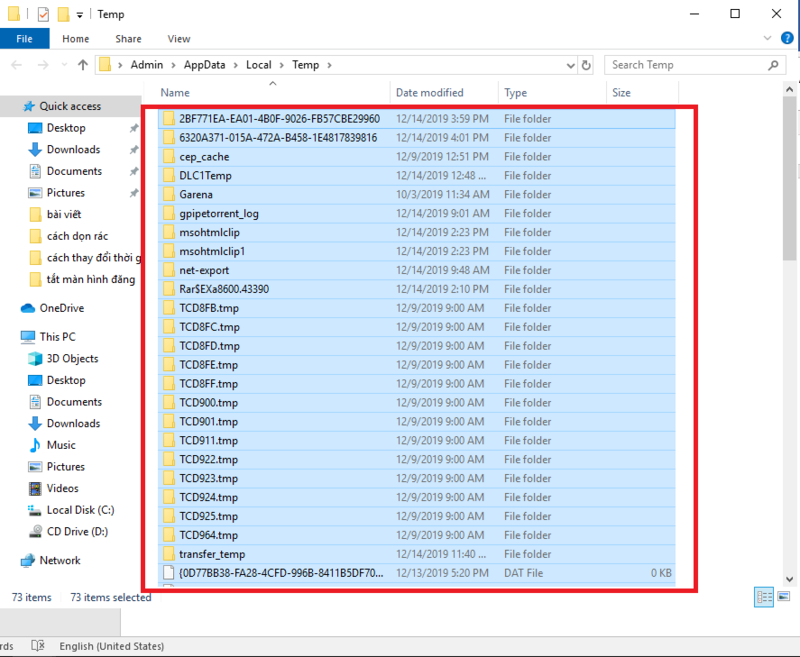Click the vertical scrollbar up arrow

coord(790,89)
